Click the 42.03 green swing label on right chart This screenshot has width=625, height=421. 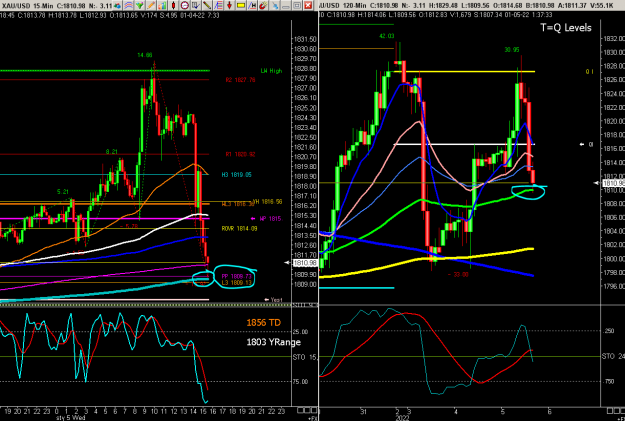(x=386, y=36)
